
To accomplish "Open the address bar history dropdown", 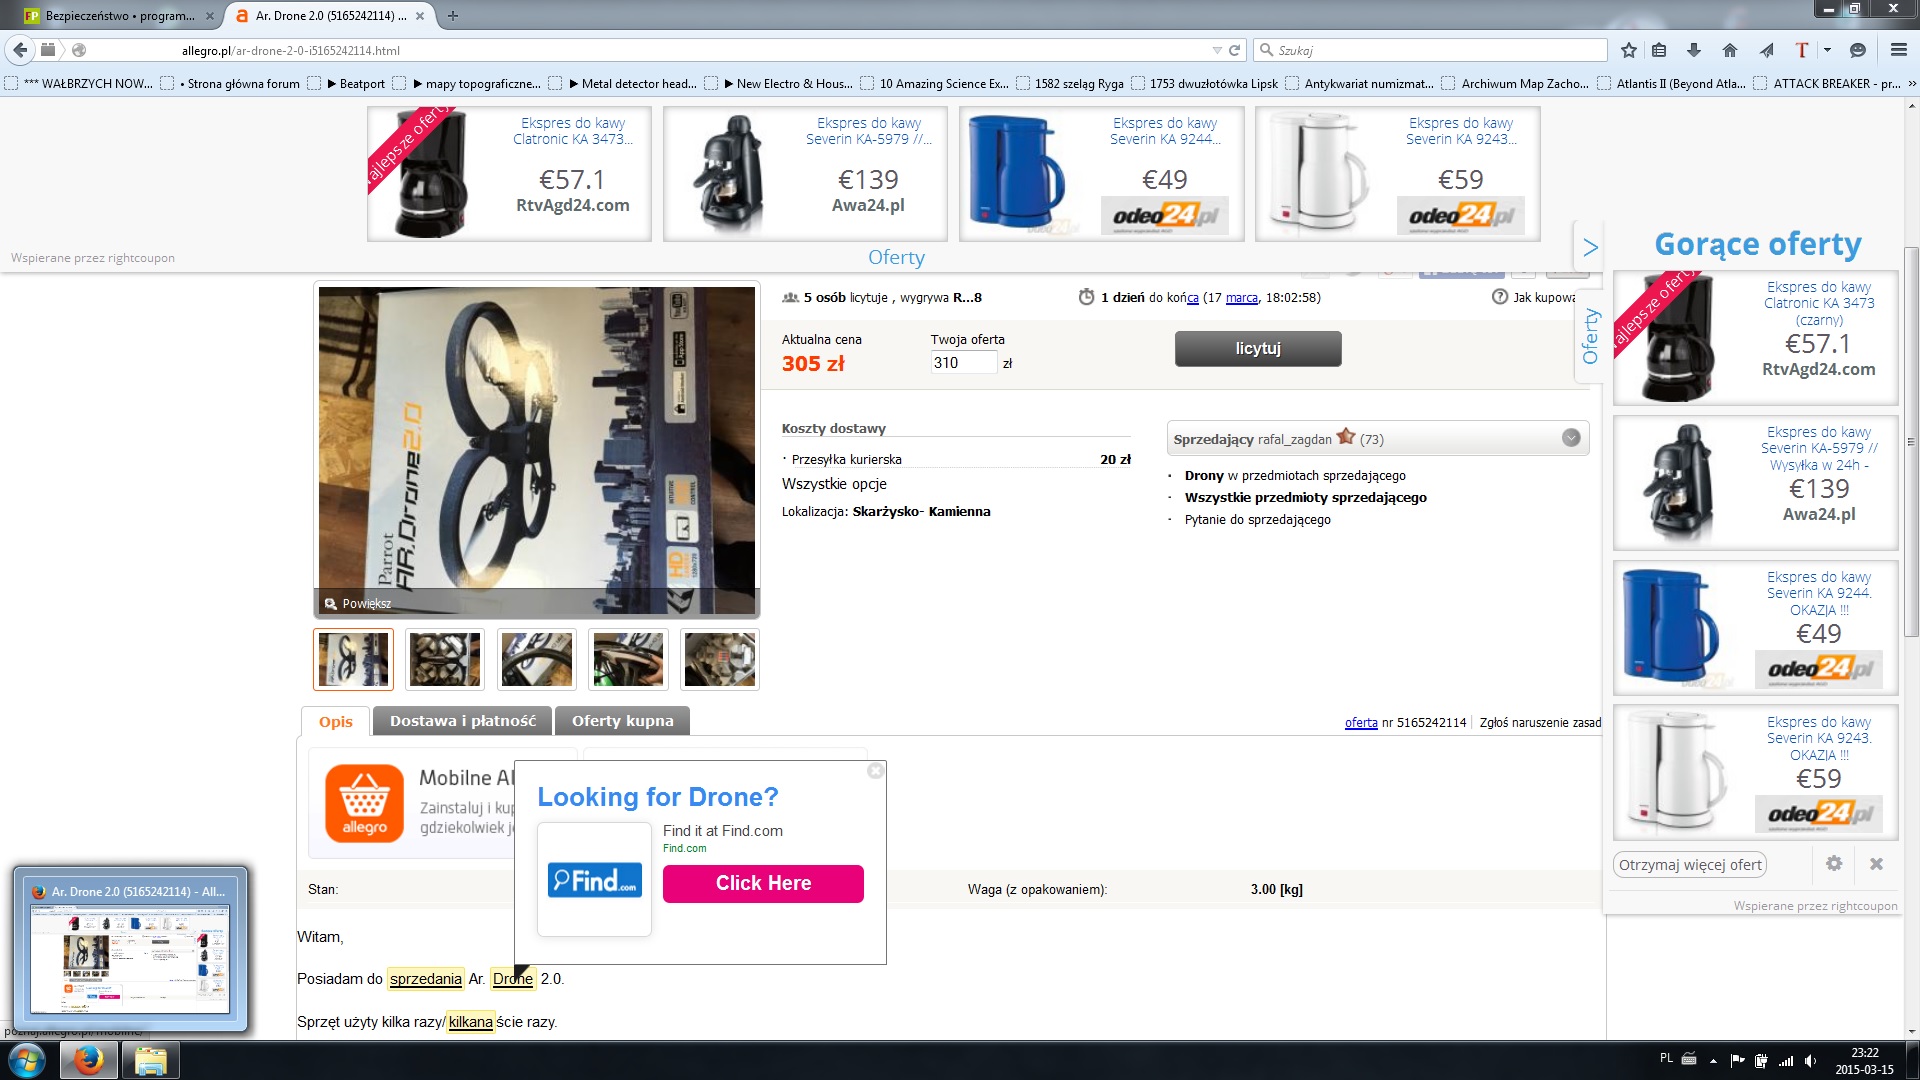I will (x=1217, y=50).
